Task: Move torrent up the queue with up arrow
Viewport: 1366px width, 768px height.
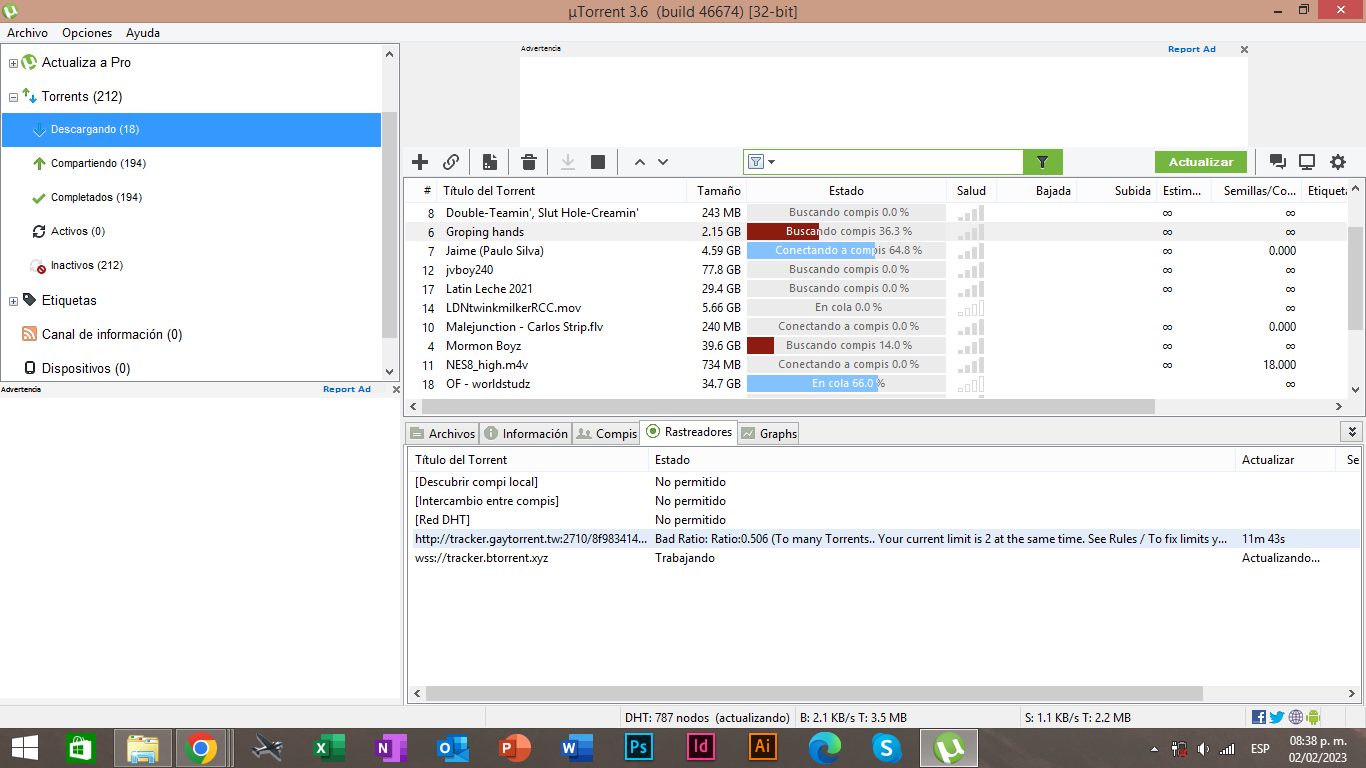Action: tap(640, 162)
